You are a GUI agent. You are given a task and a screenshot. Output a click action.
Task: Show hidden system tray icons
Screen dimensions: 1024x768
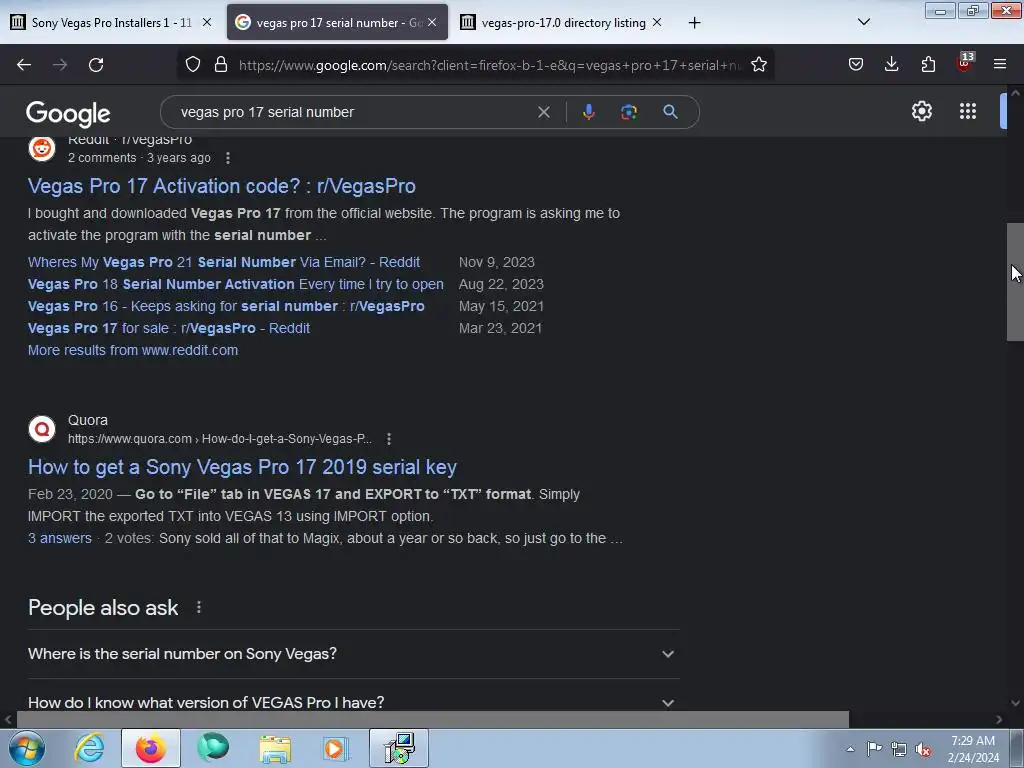click(x=850, y=750)
